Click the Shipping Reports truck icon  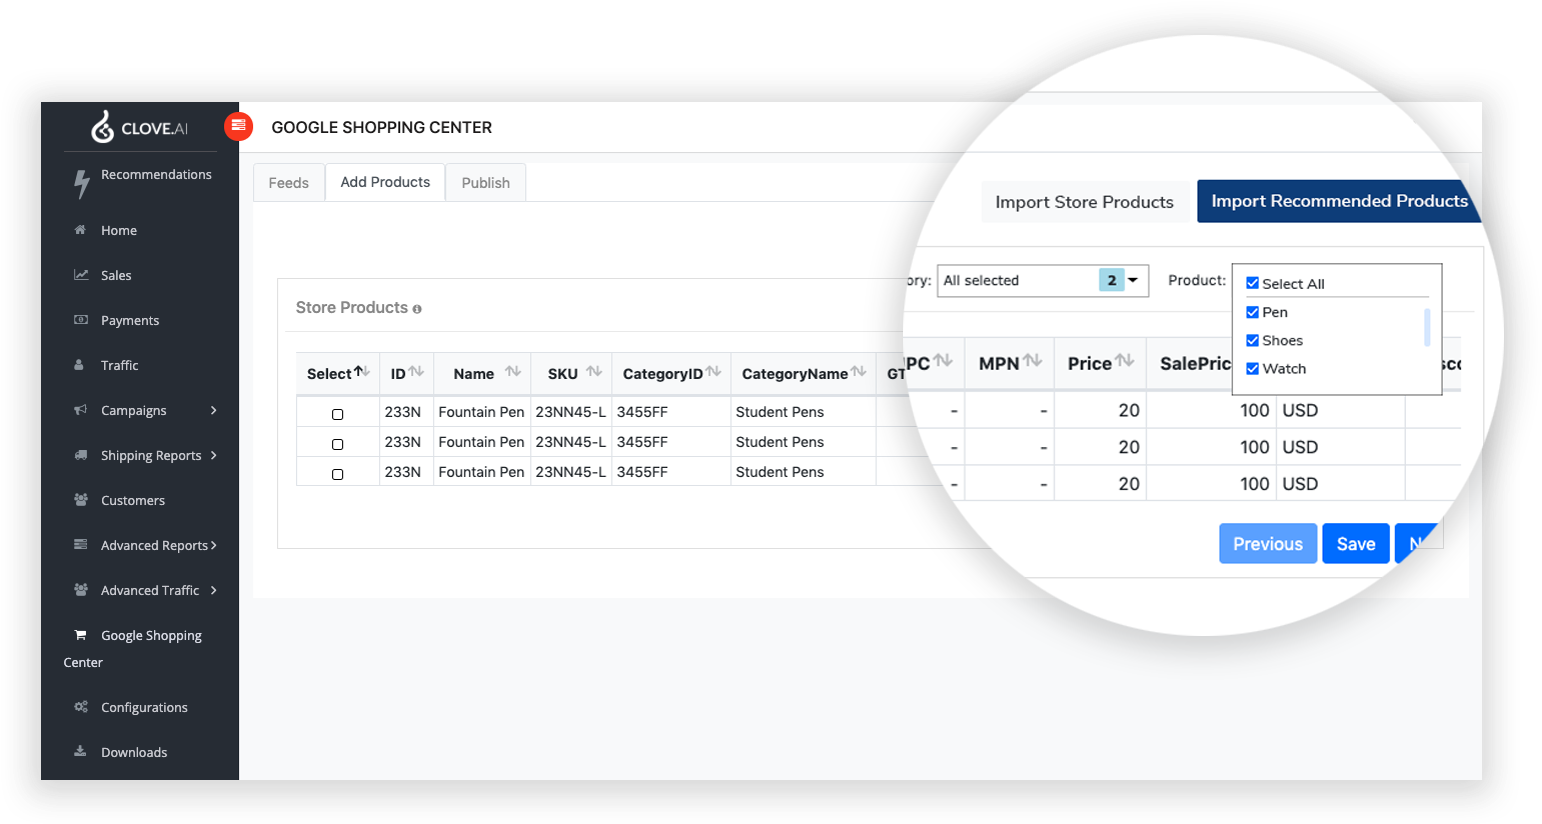(x=81, y=455)
